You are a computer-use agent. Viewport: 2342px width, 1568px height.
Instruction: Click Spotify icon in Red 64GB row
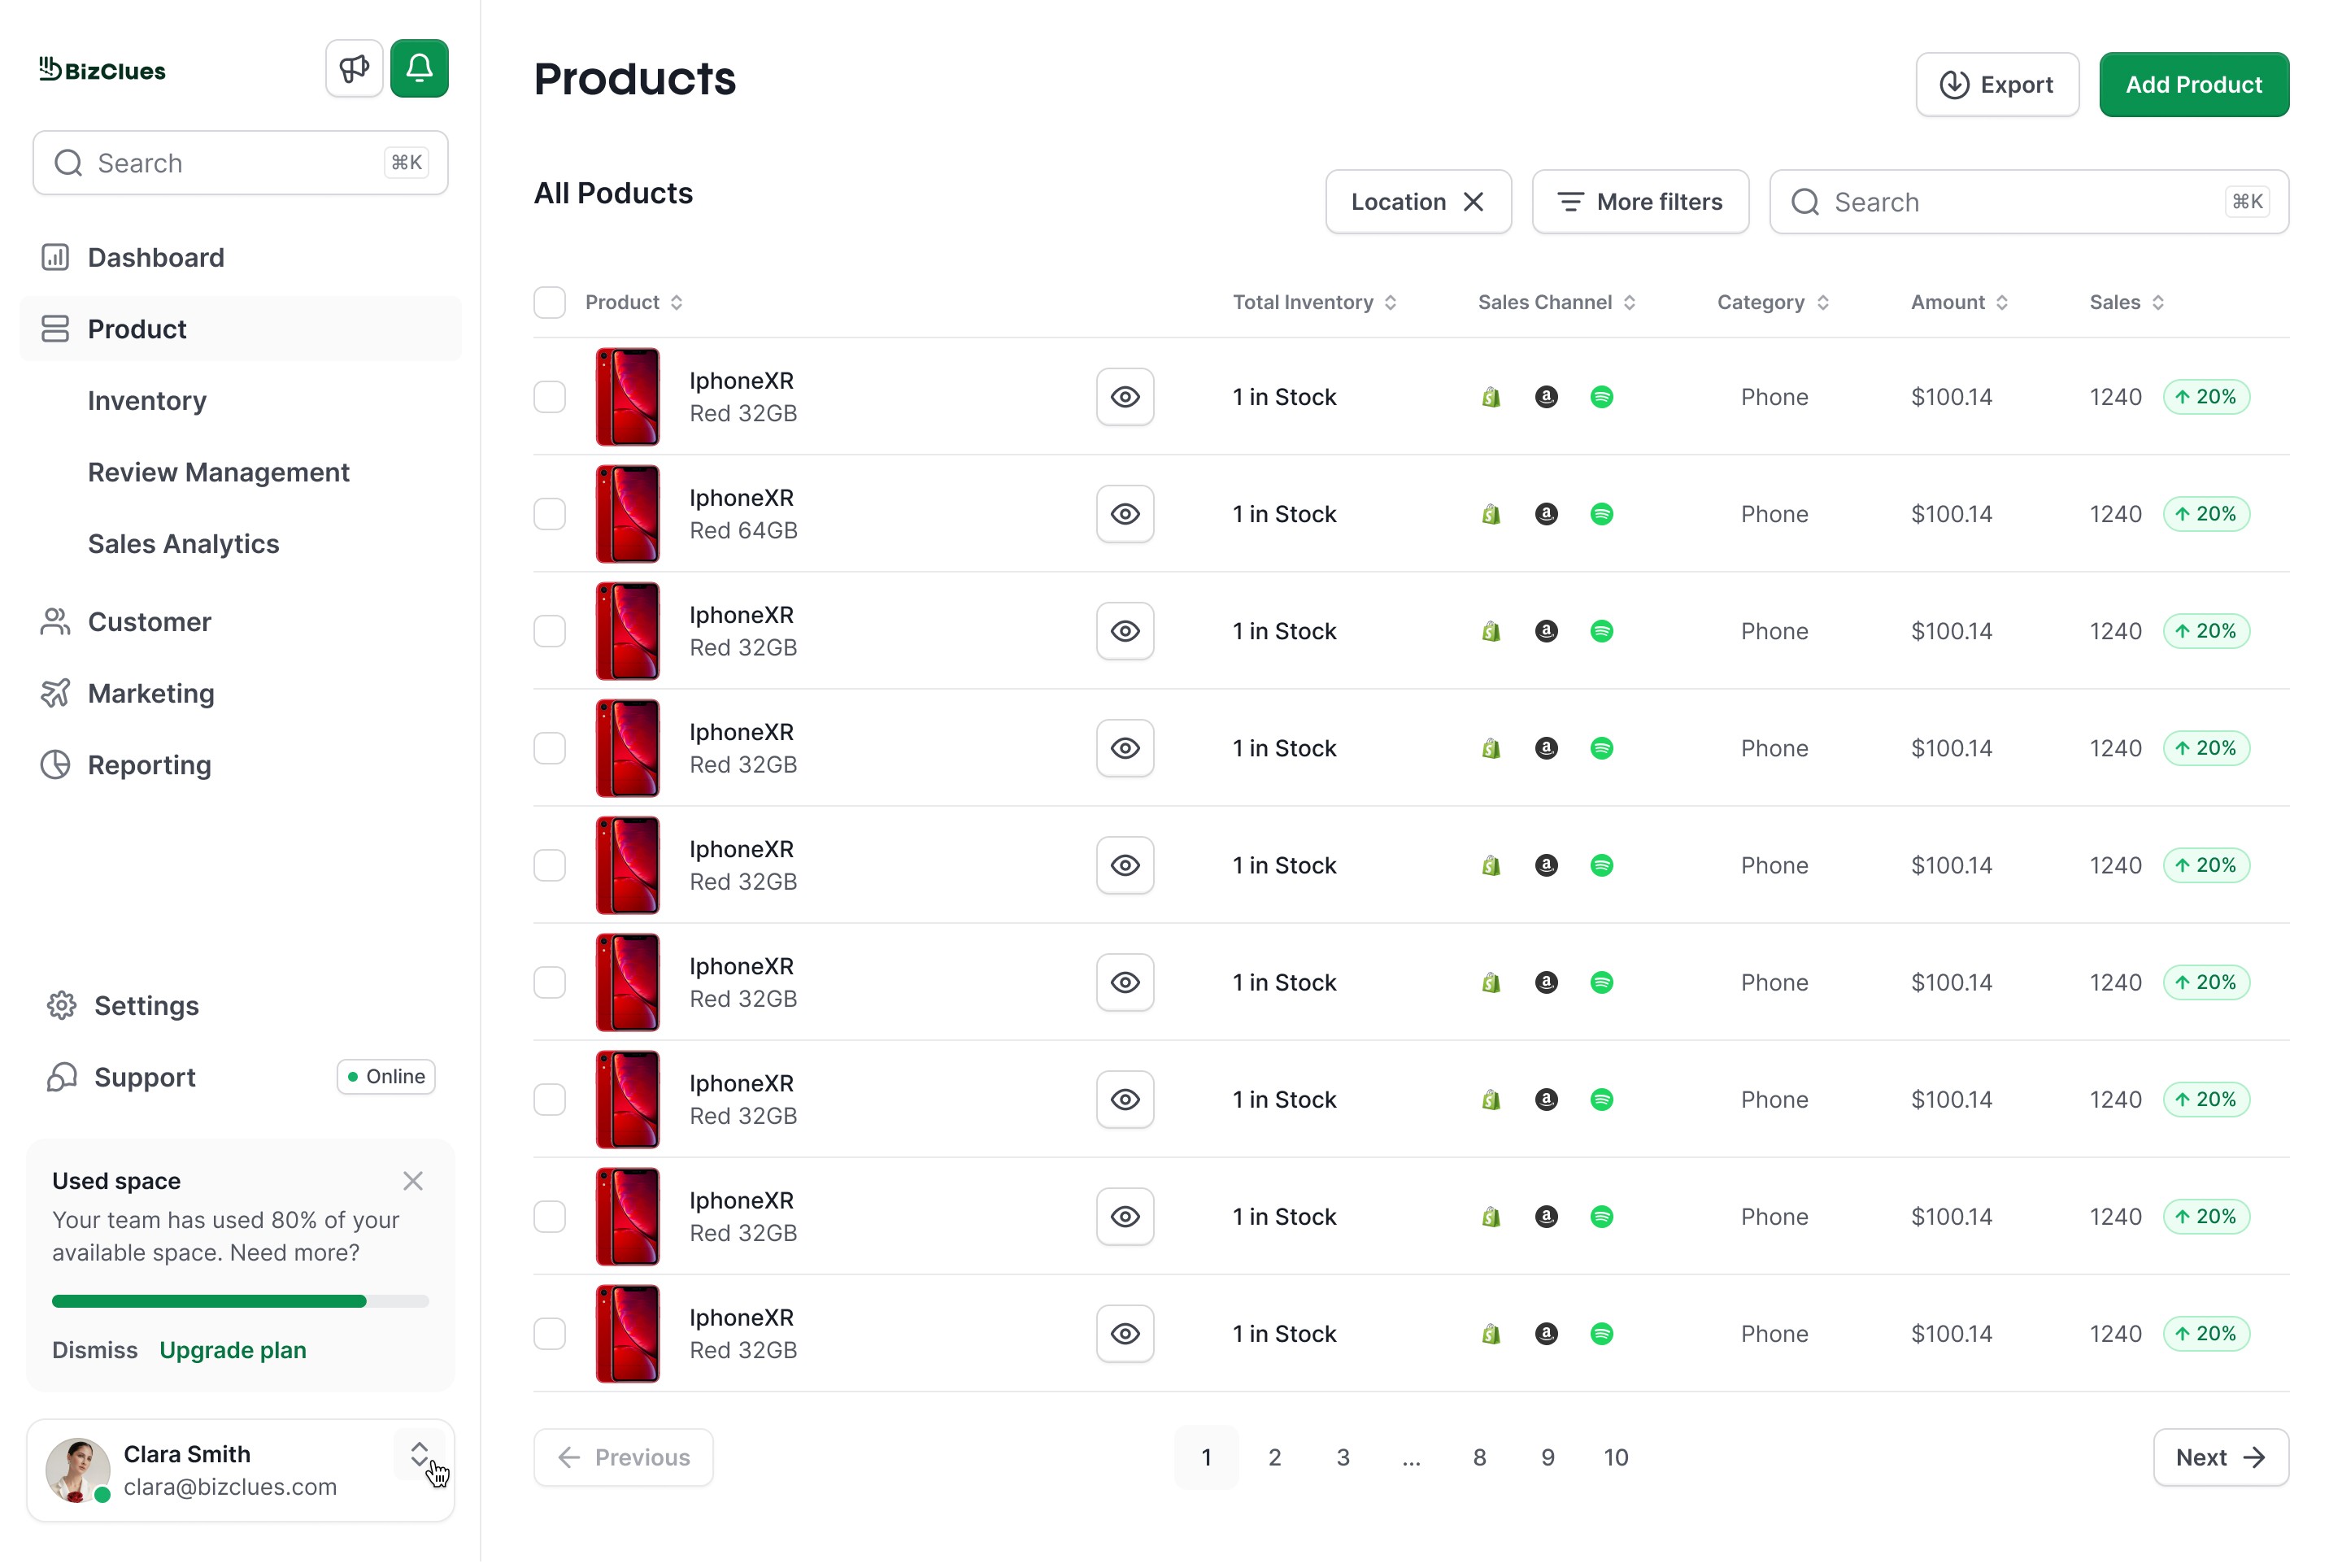1604,515
